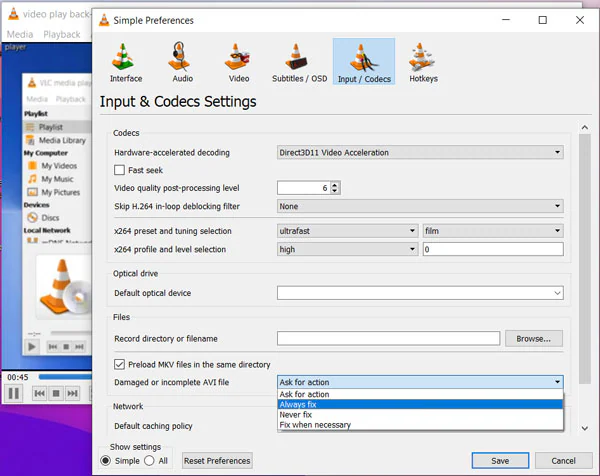
Task: Select Discs in the video's sidebar
Action: point(44,218)
